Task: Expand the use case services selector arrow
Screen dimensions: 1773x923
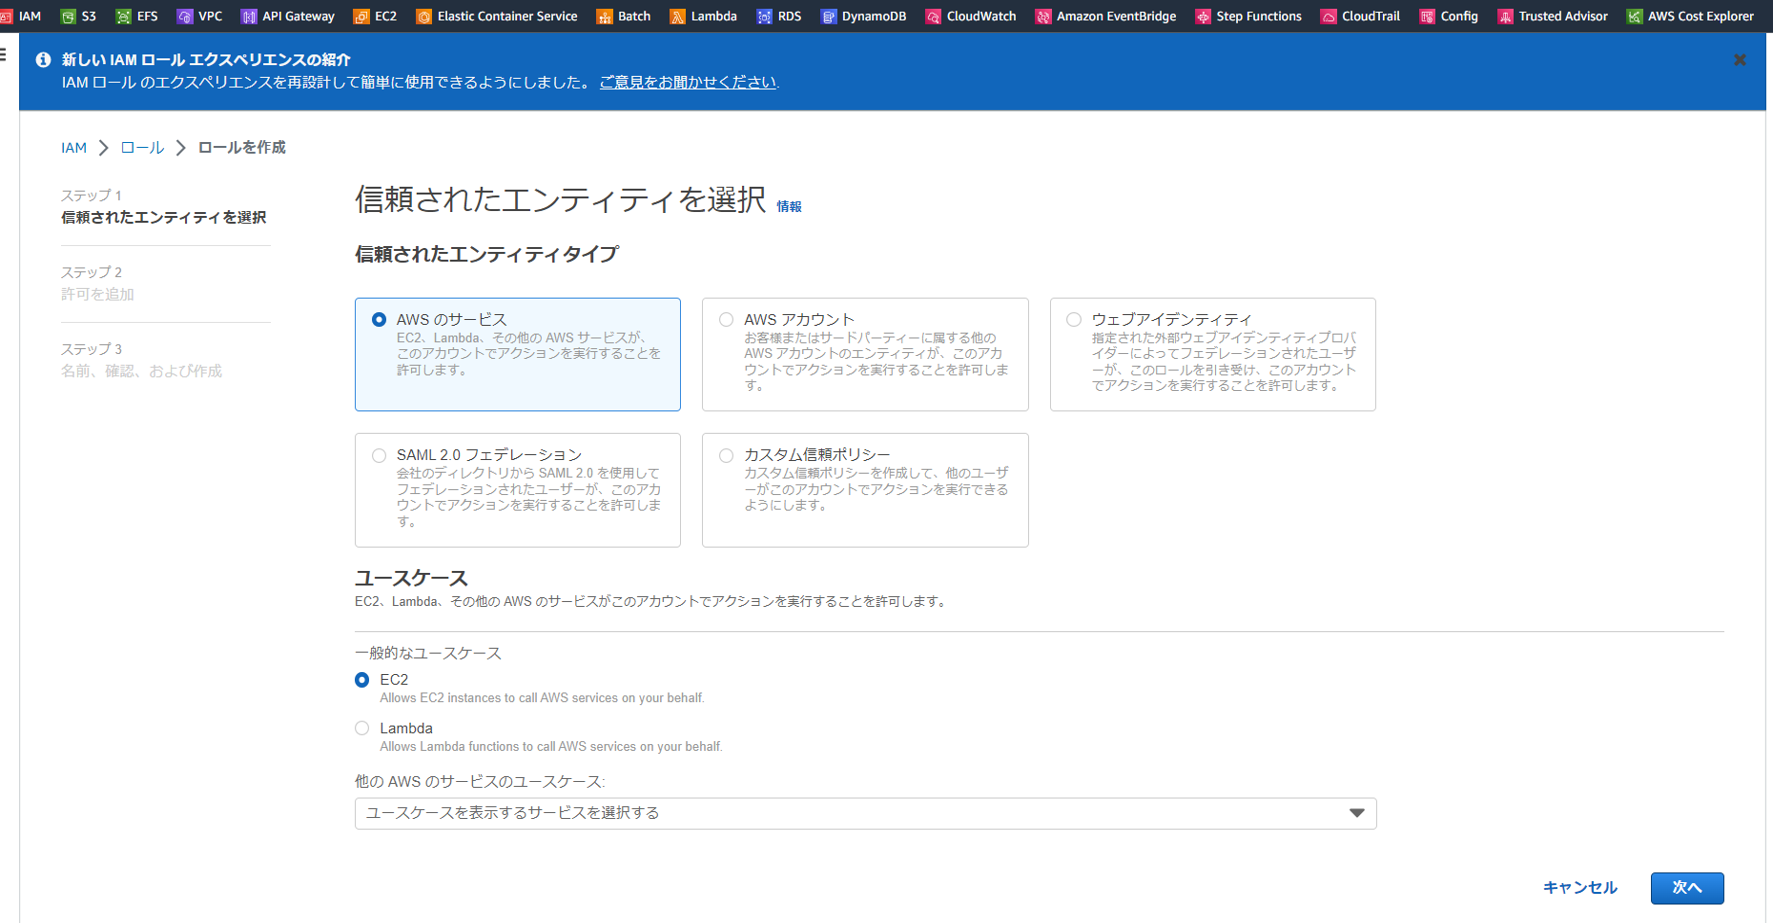Action: (x=1357, y=813)
